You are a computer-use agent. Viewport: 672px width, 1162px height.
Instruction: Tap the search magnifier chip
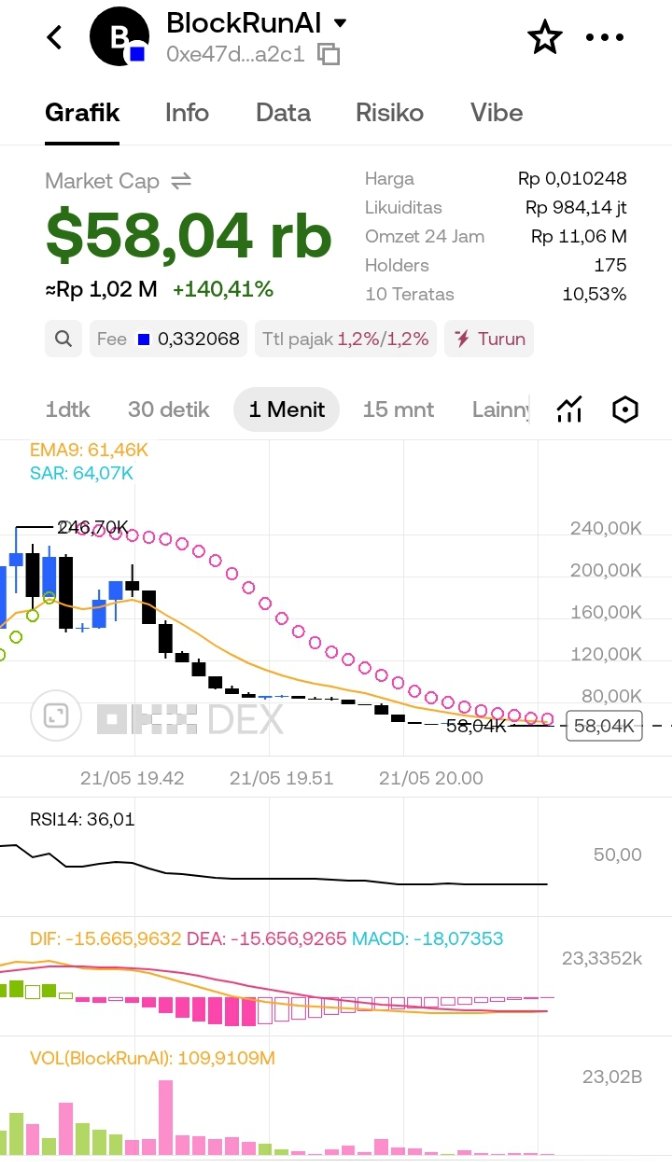coord(64,339)
